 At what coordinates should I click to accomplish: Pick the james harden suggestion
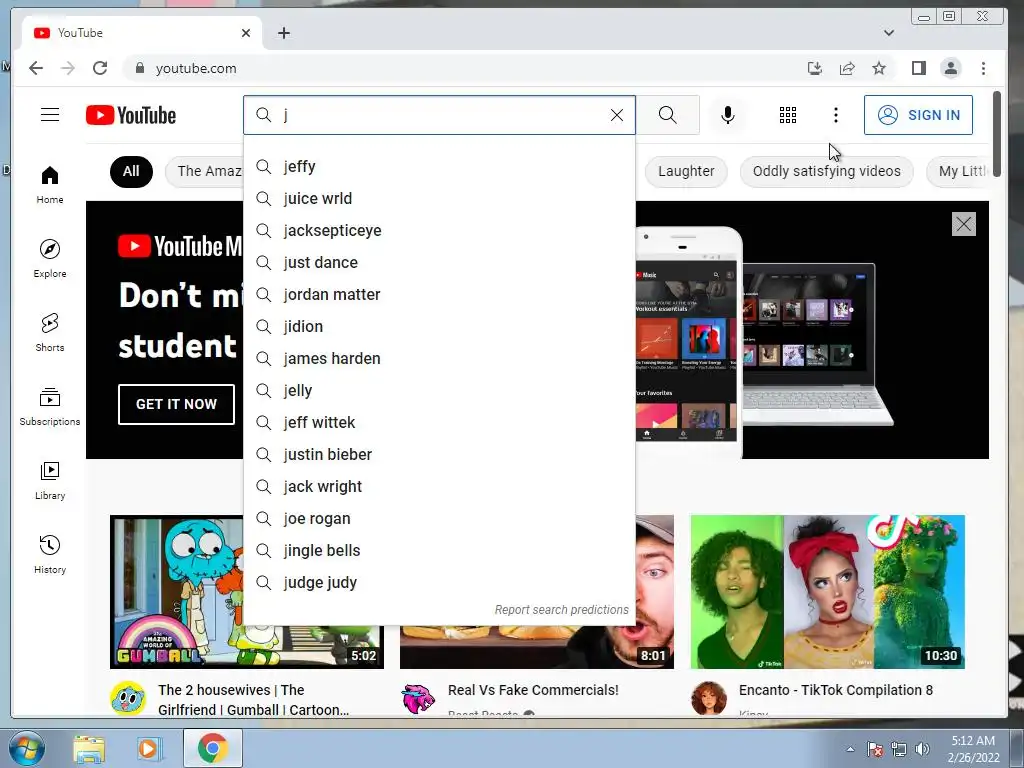click(x=439, y=359)
